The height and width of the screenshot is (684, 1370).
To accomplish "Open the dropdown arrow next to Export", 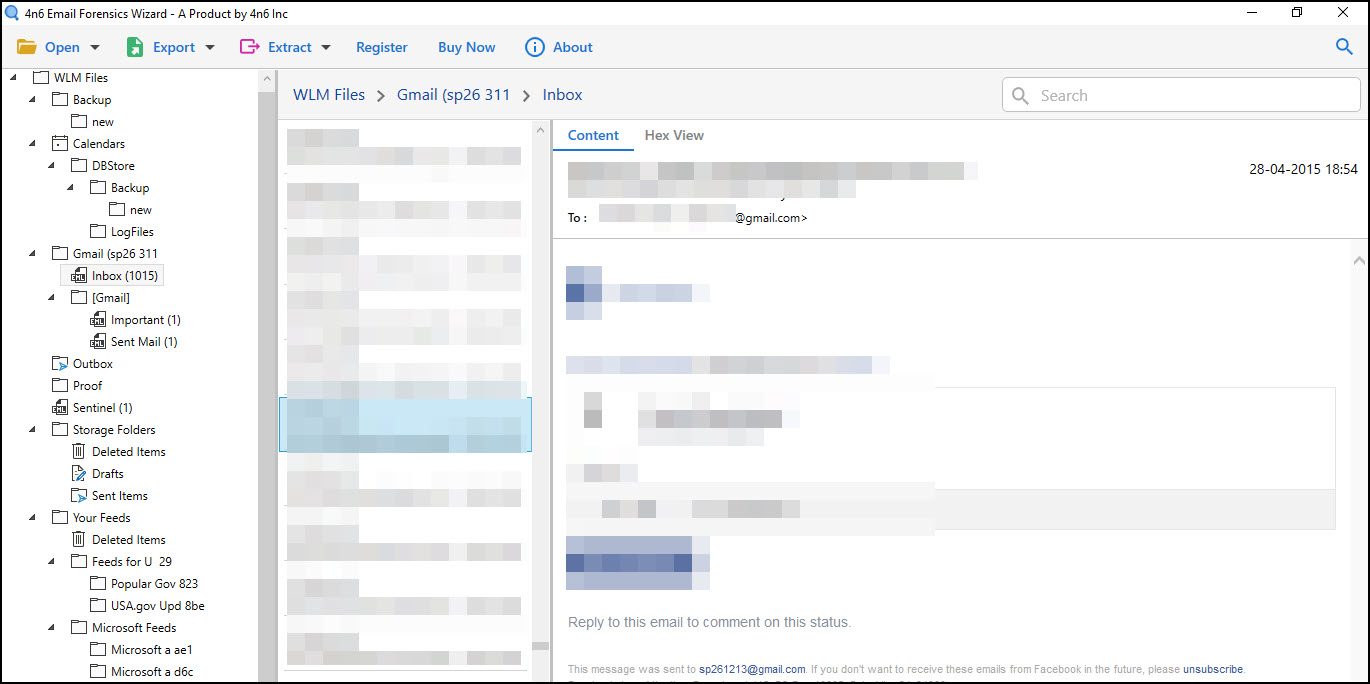I will click(210, 47).
